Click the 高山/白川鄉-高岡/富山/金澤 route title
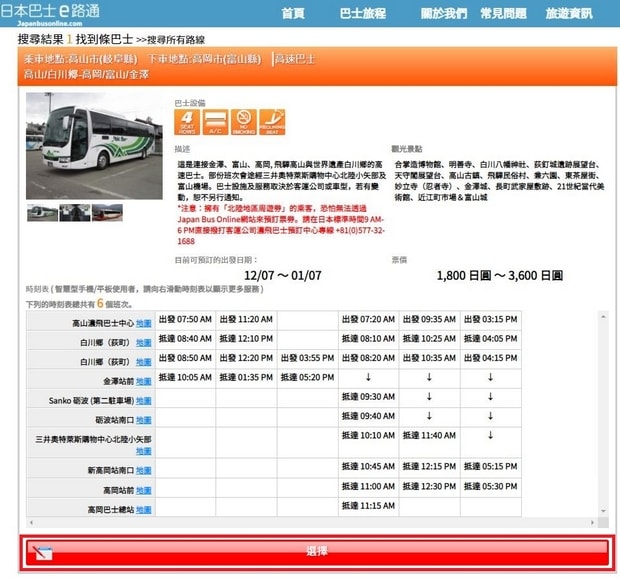 tap(86, 74)
